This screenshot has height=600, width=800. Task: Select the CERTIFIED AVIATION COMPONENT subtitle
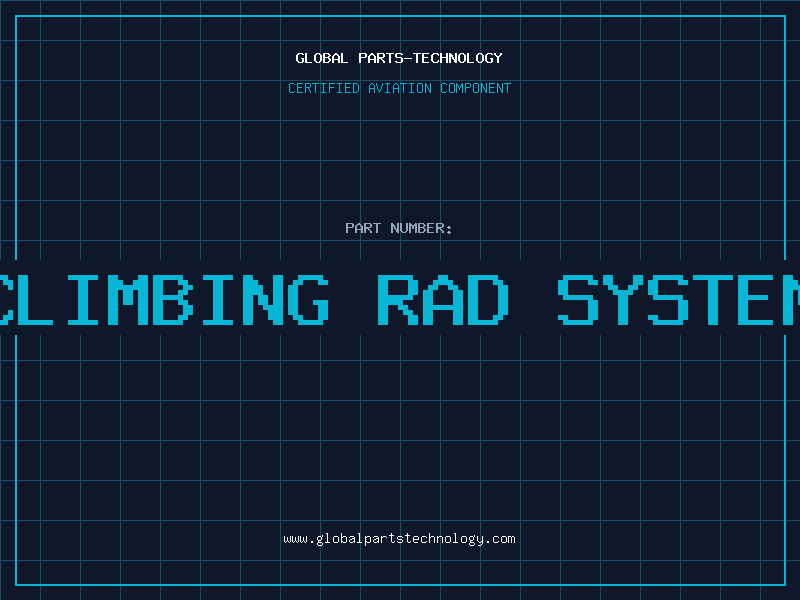[x=399, y=88]
